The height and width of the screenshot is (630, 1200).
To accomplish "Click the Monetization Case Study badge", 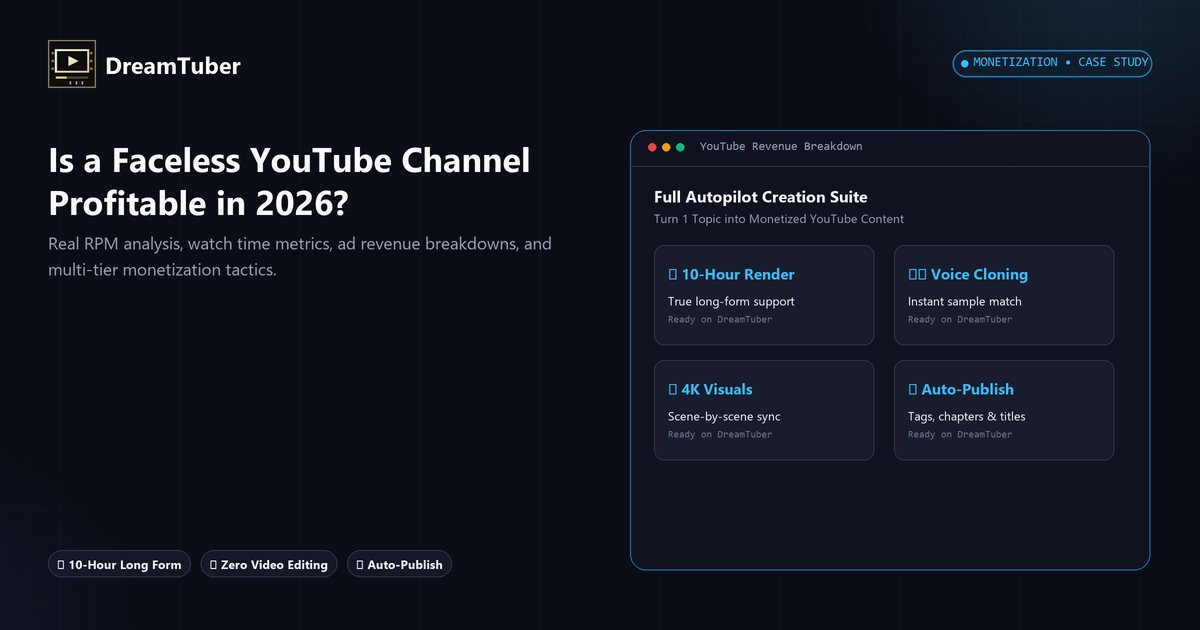I will [1052, 63].
